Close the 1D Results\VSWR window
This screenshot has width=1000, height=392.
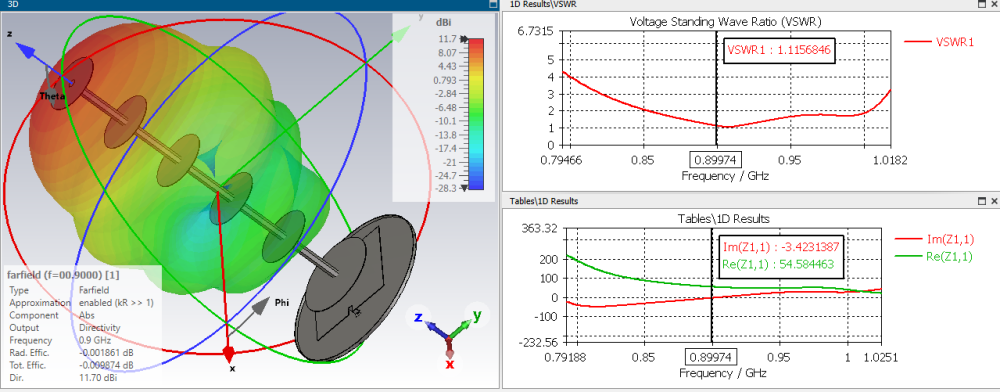tap(994, 4)
